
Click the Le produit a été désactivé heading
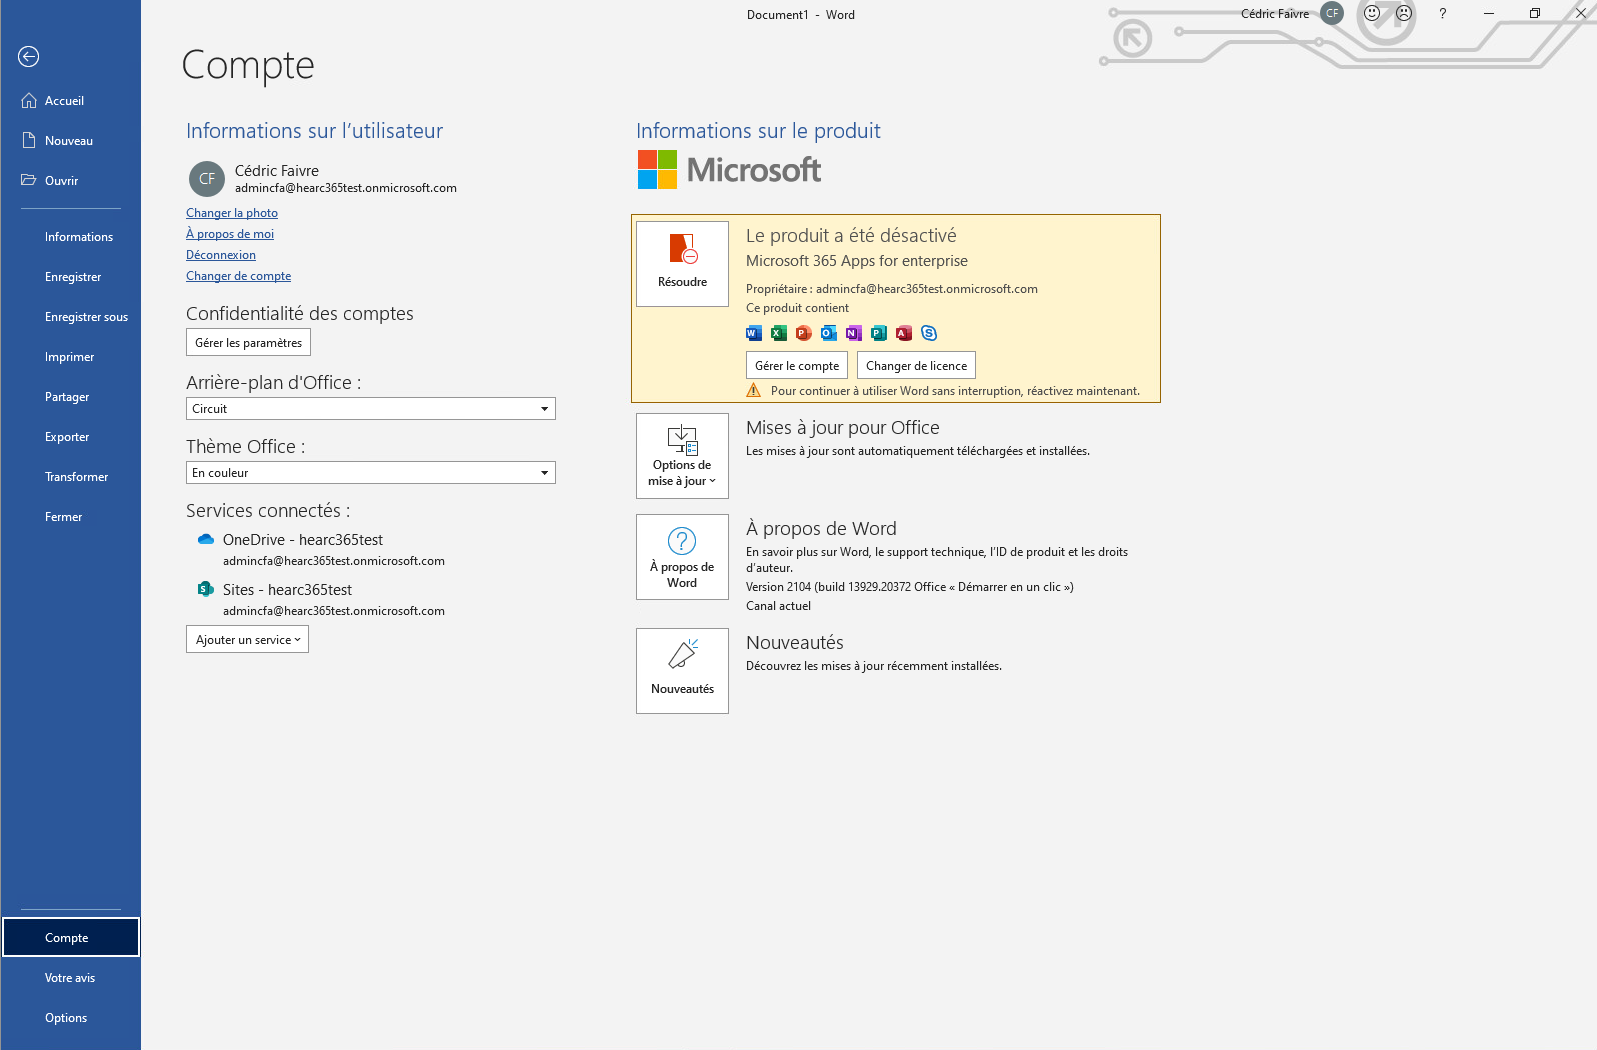[x=851, y=236]
